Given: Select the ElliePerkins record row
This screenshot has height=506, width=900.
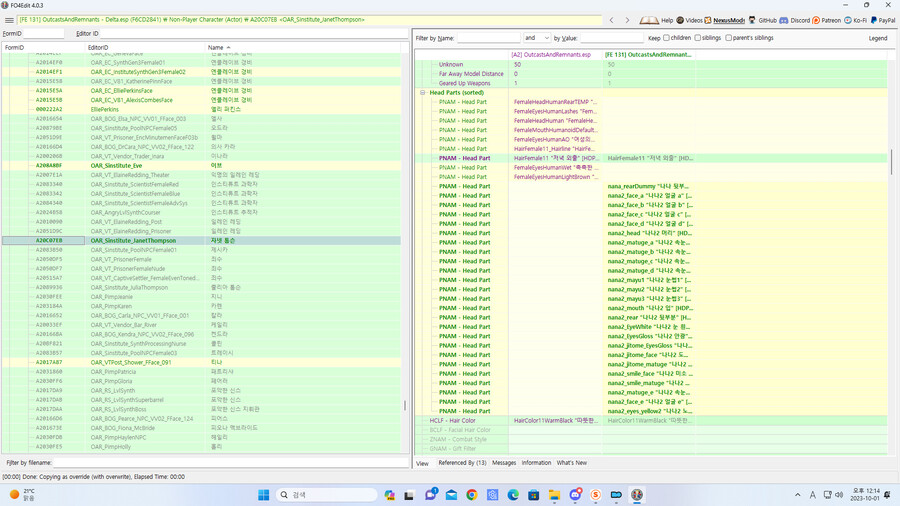Looking at the screenshot, I should pos(201,110).
